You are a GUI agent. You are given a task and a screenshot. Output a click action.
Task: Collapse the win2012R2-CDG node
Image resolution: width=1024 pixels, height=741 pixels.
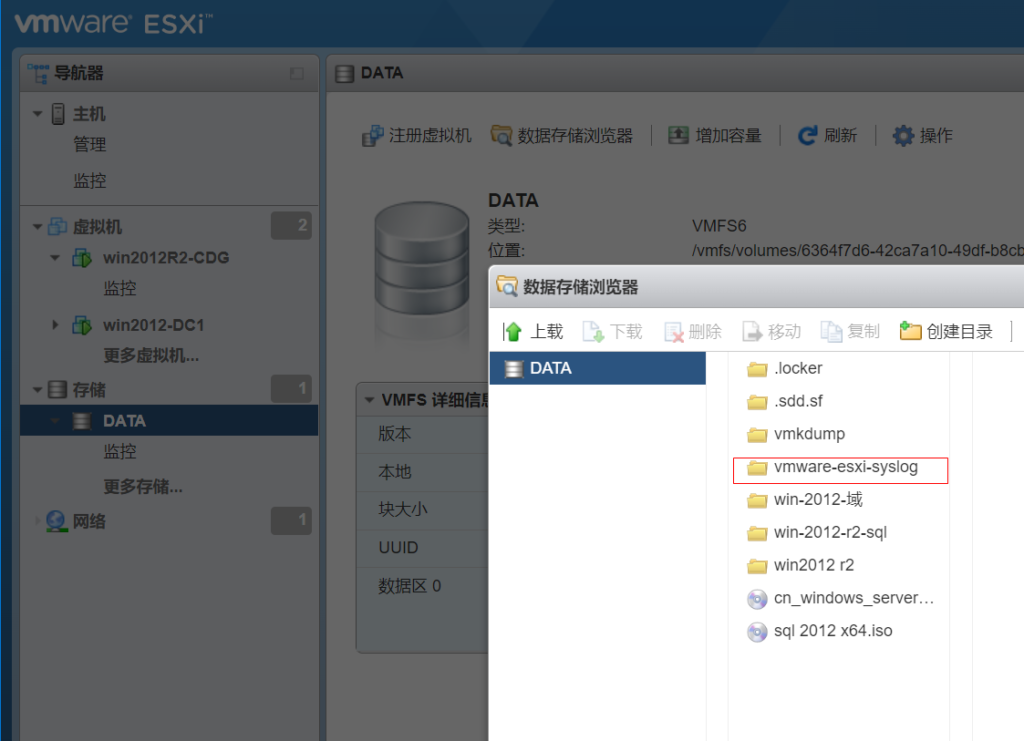coord(55,258)
